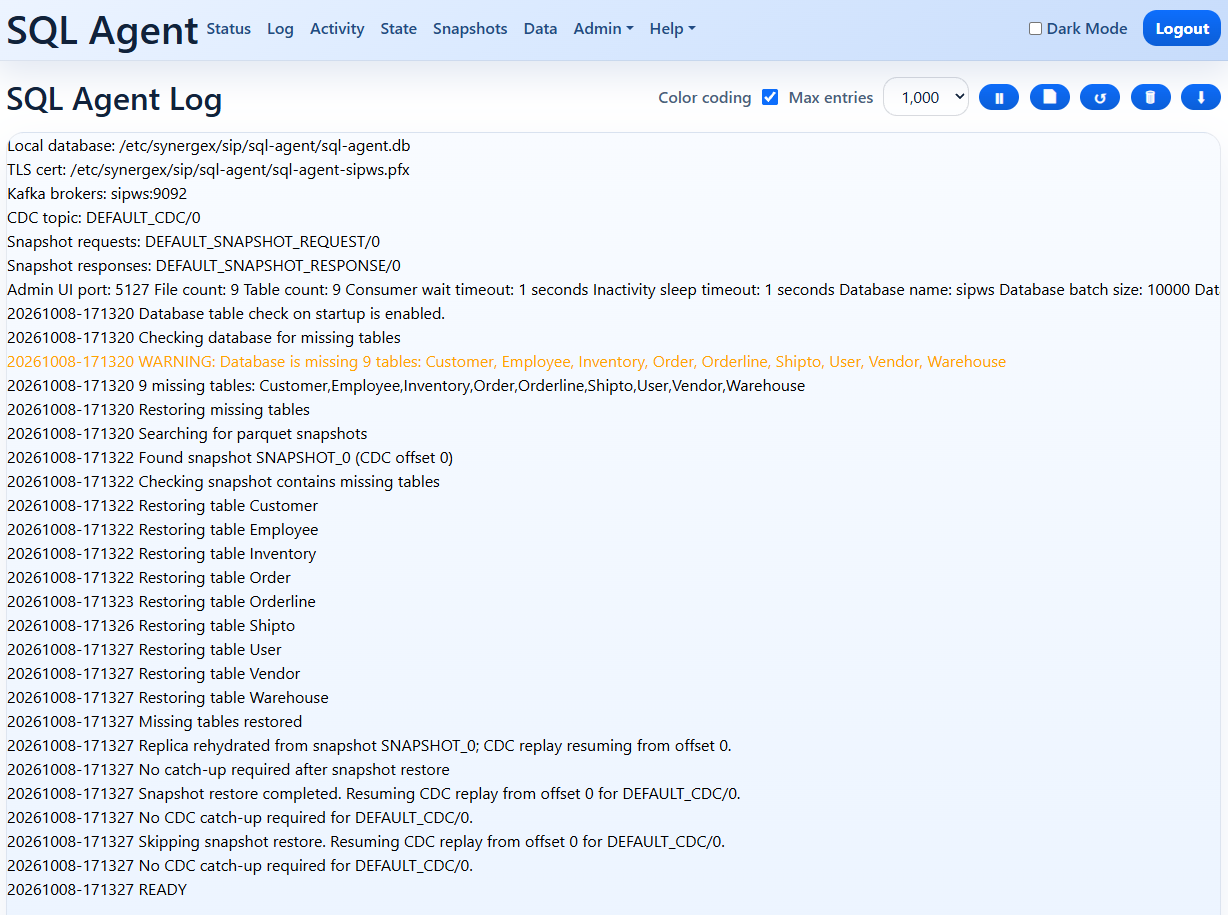Click the Database table check on startup line

coord(226,314)
